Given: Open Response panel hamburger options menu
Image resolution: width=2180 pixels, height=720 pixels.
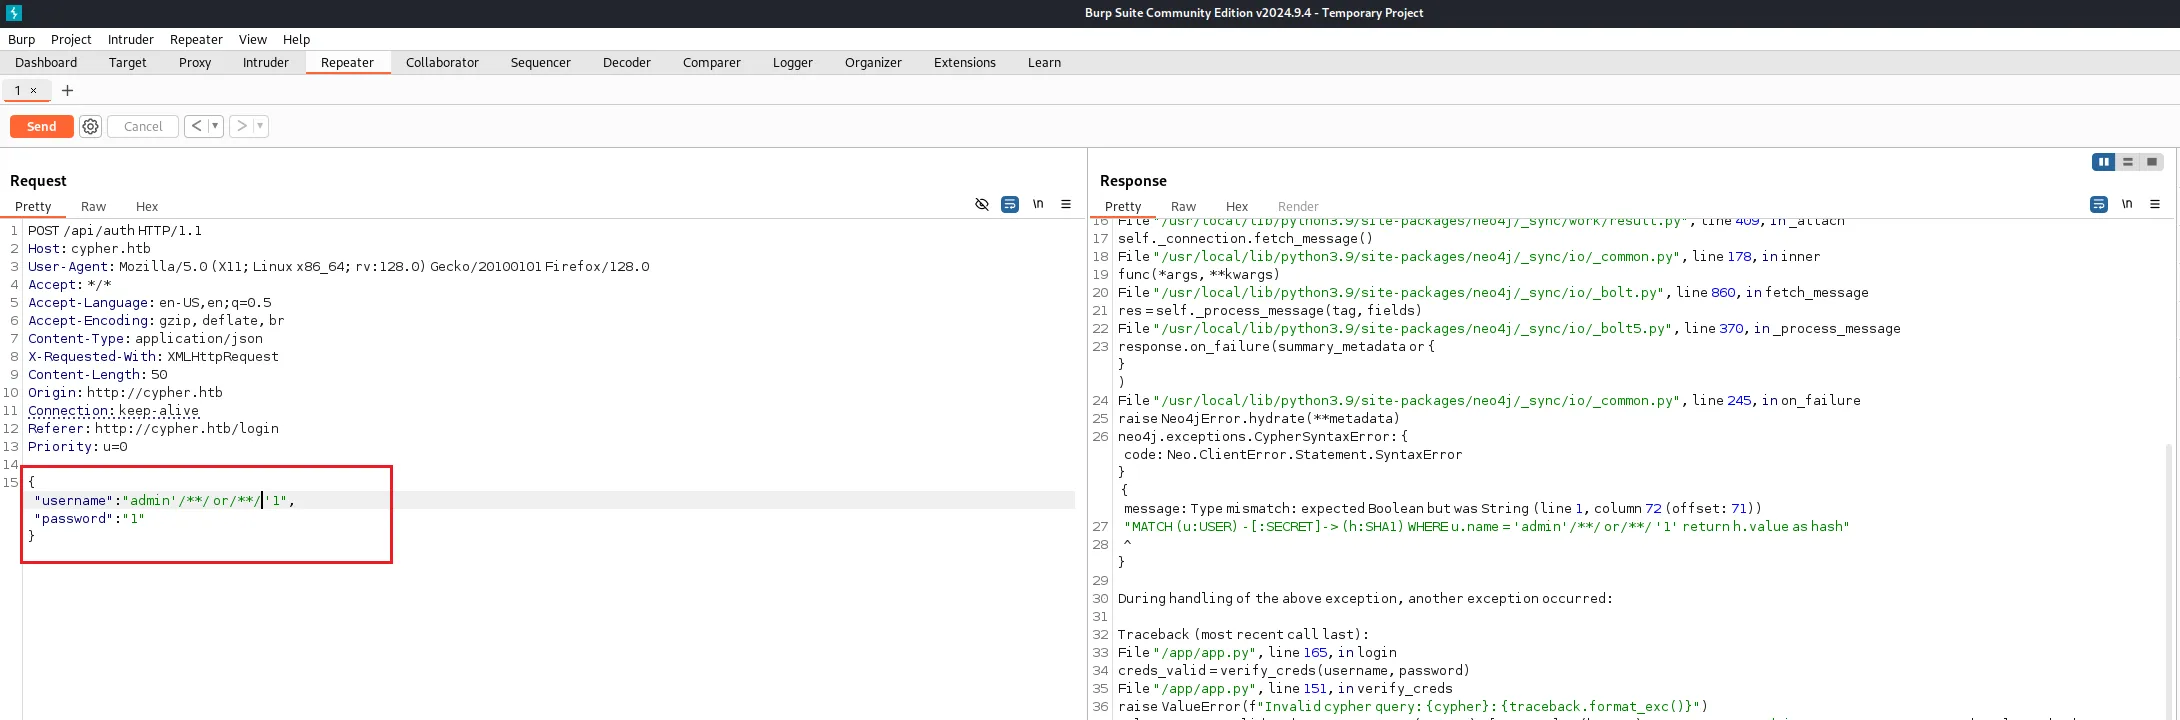Looking at the screenshot, I should click(2155, 204).
